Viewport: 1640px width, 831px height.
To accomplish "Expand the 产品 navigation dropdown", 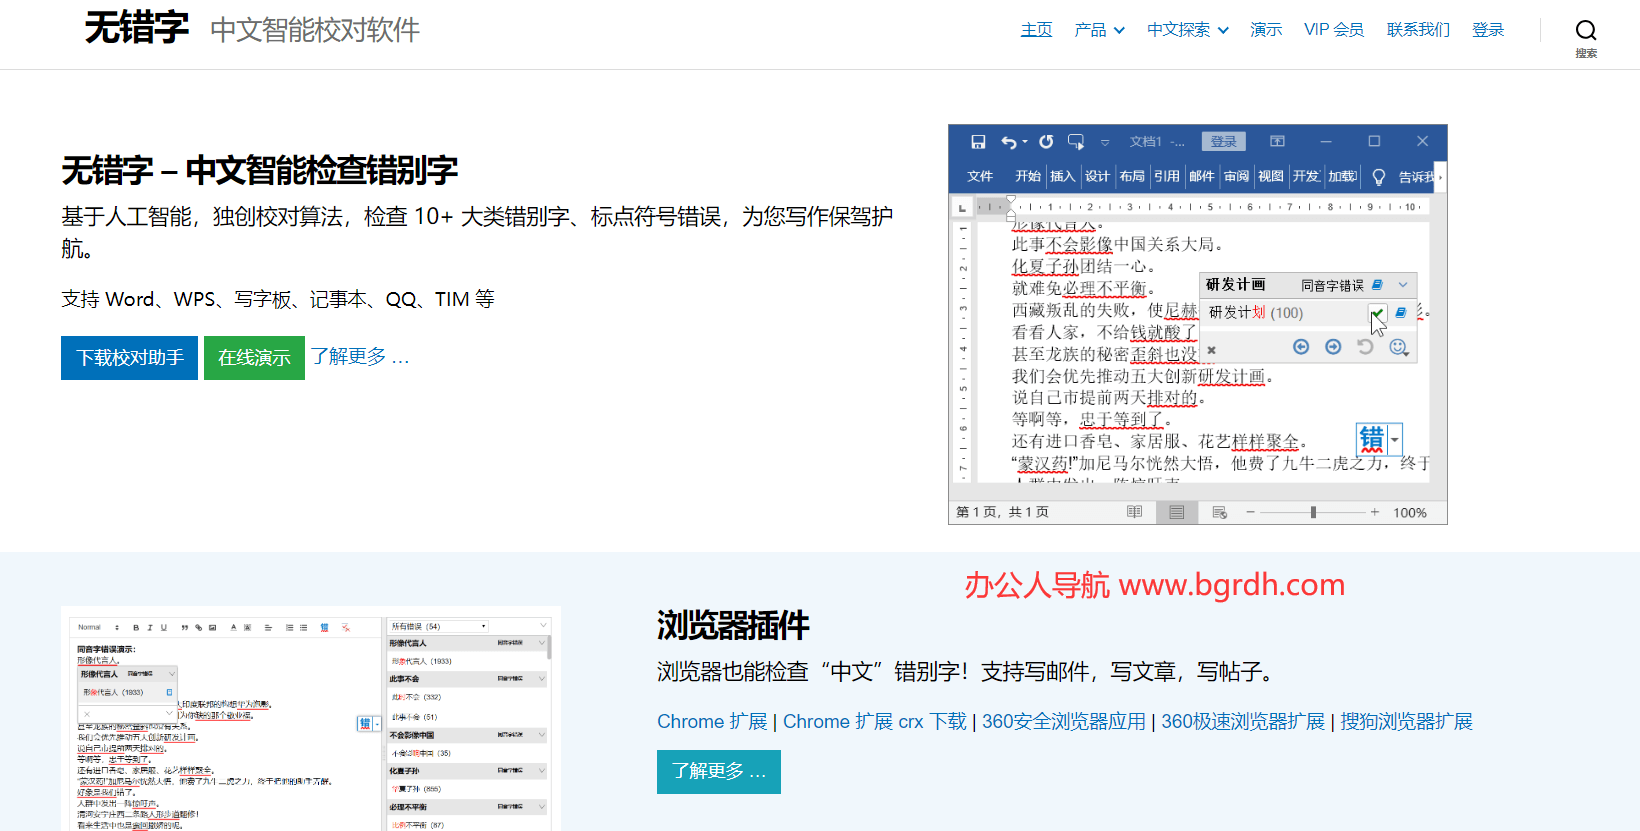I will click(1099, 30).
